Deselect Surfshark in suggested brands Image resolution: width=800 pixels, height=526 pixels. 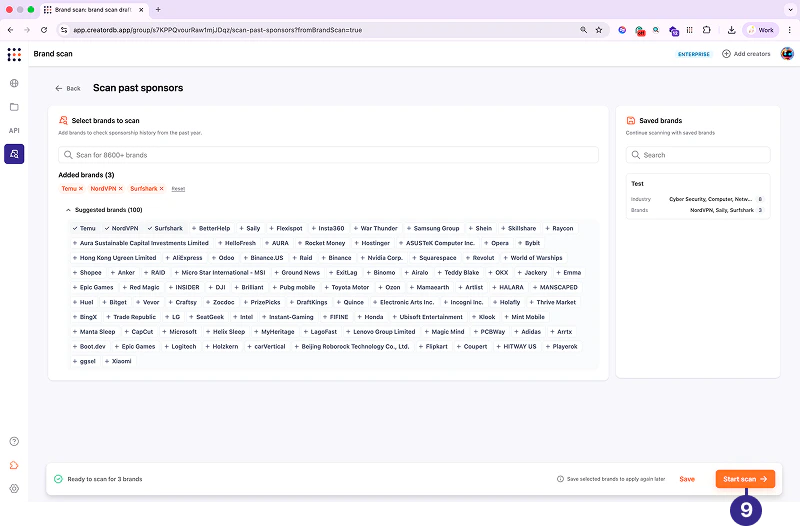[165, 228]
